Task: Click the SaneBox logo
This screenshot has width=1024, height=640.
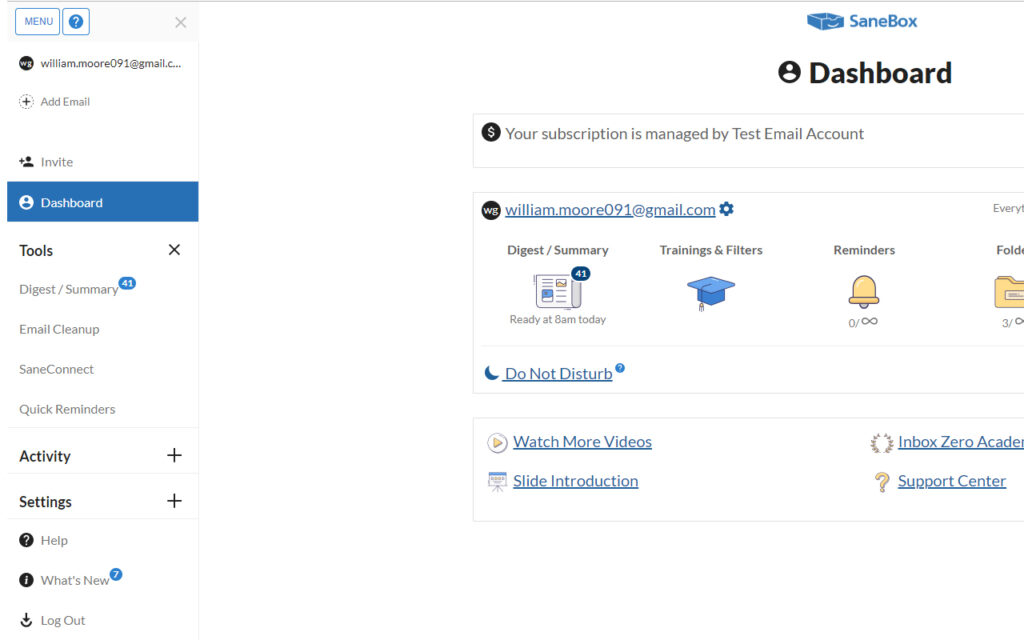Action: (x=862, y=20)
